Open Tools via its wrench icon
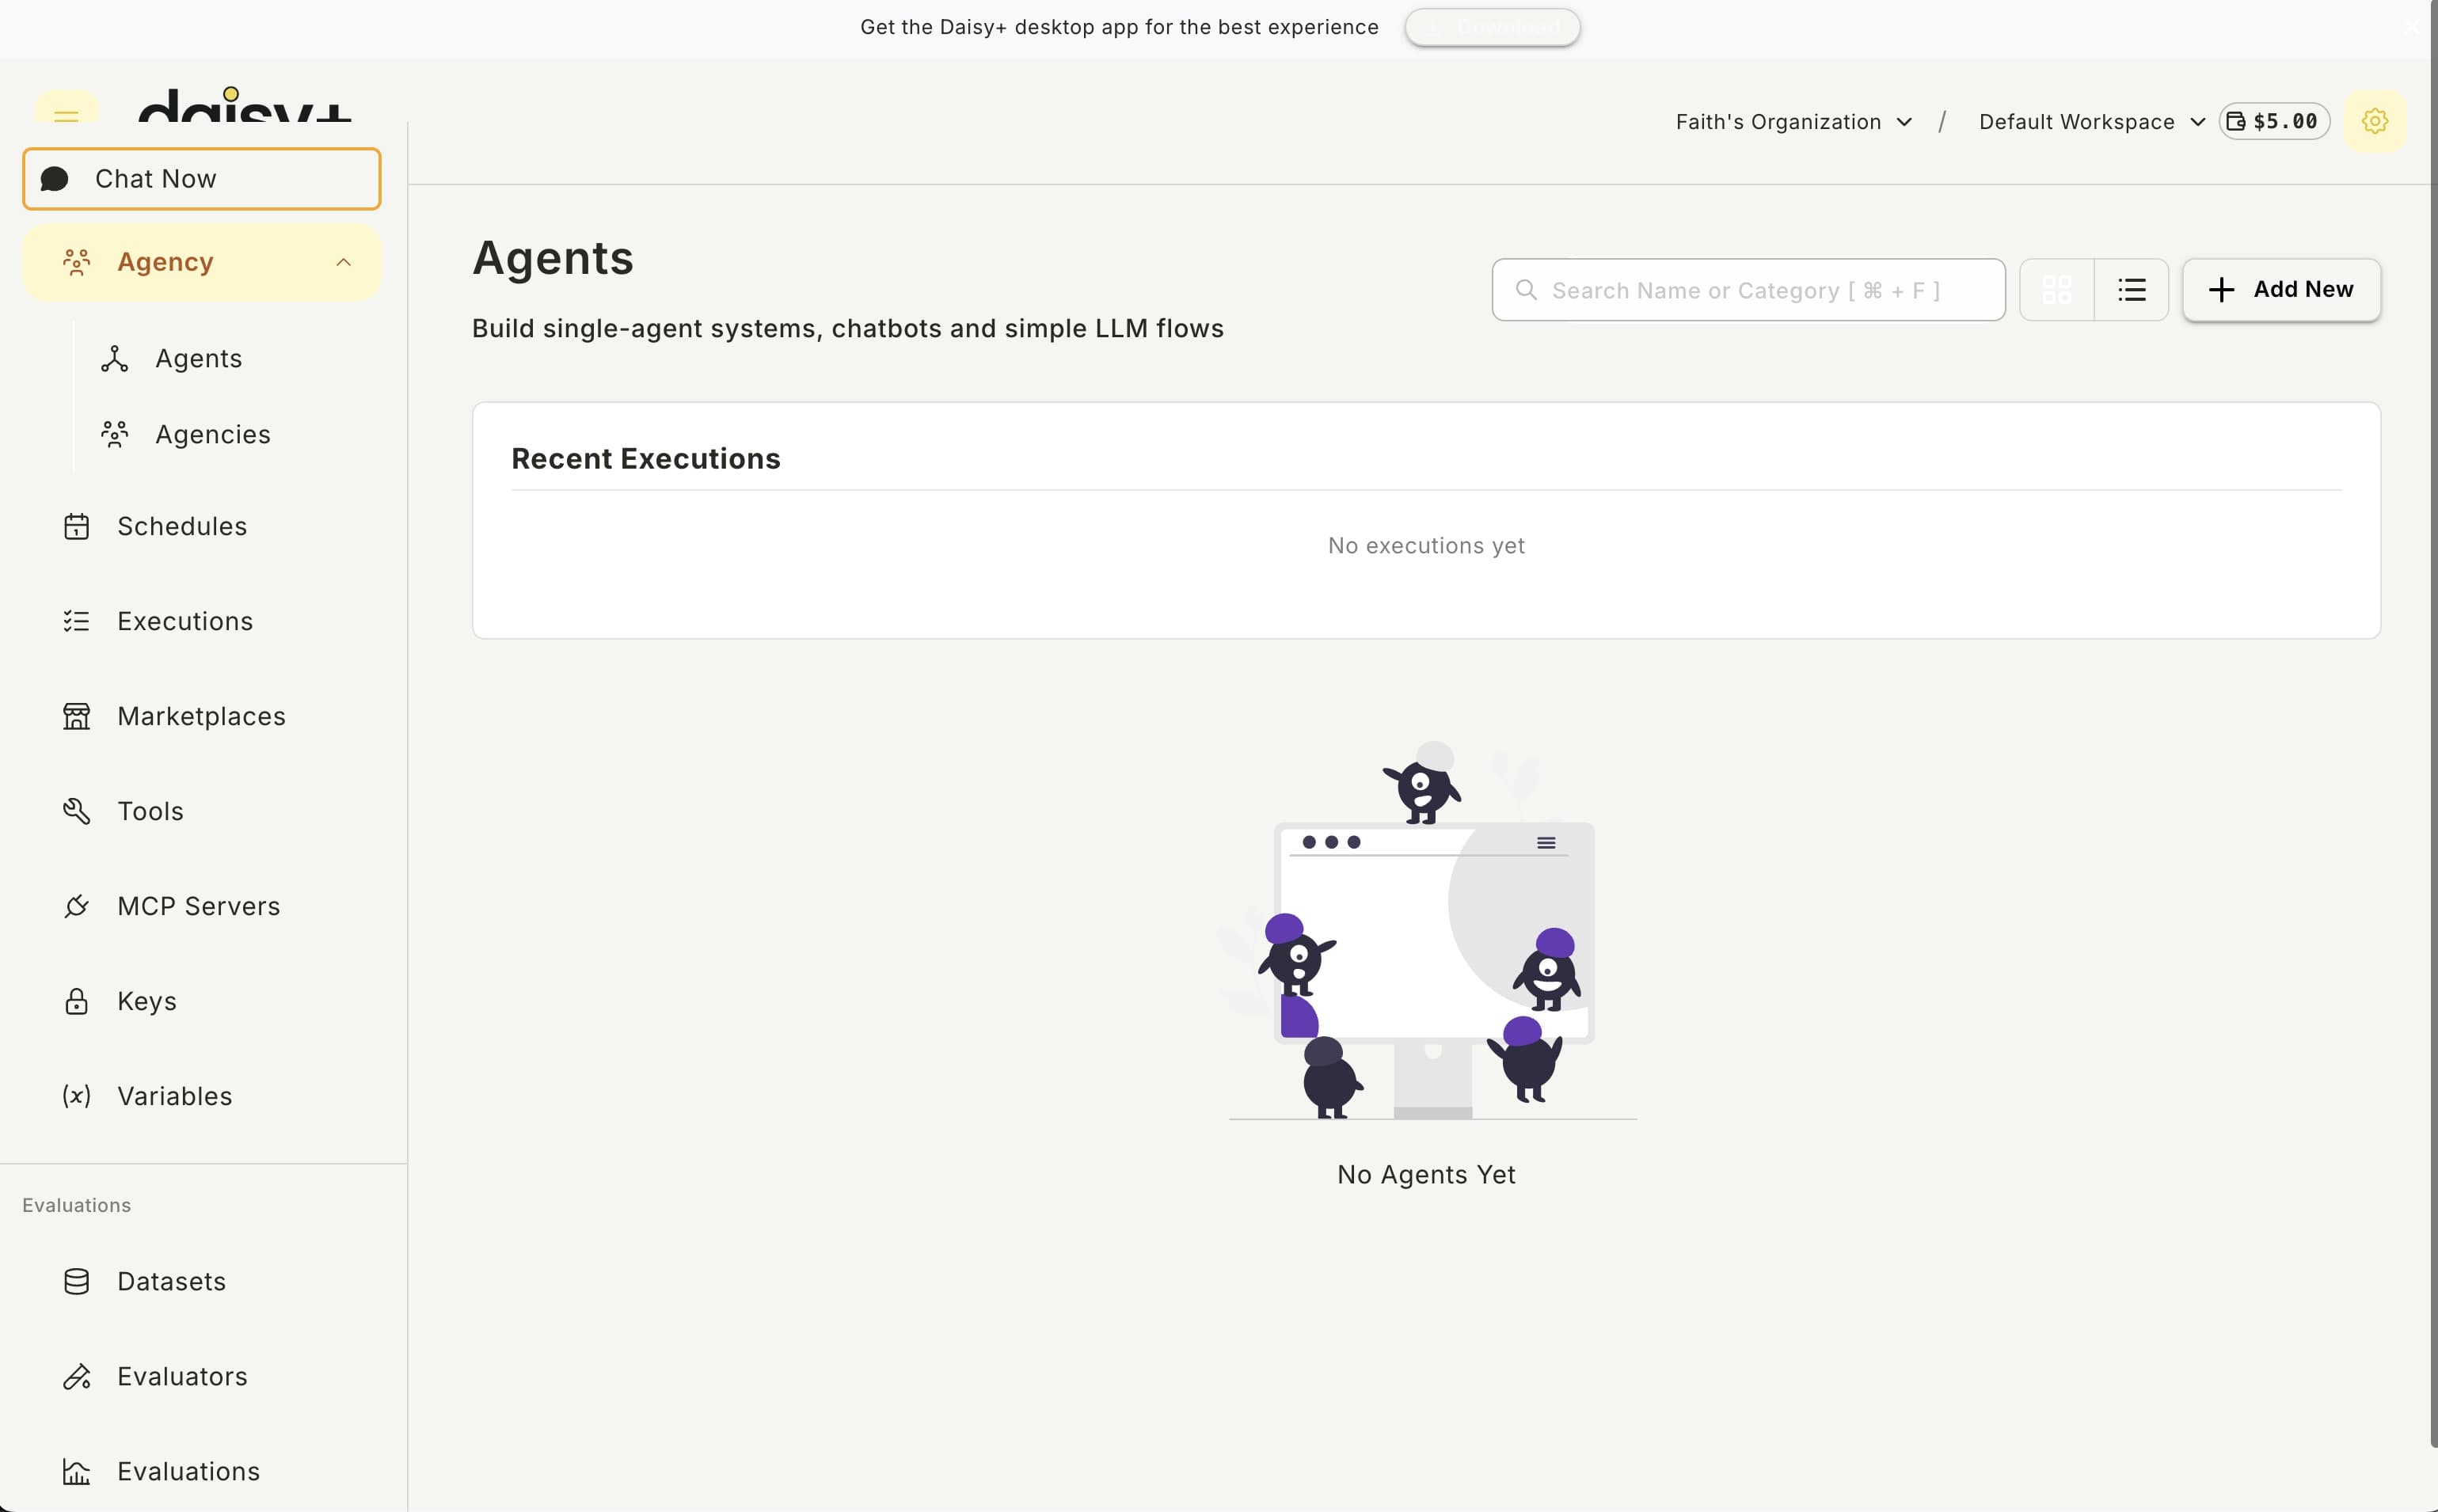Image resolution: width=2438 pixels, height=1512 pixels. pos(77,811)
